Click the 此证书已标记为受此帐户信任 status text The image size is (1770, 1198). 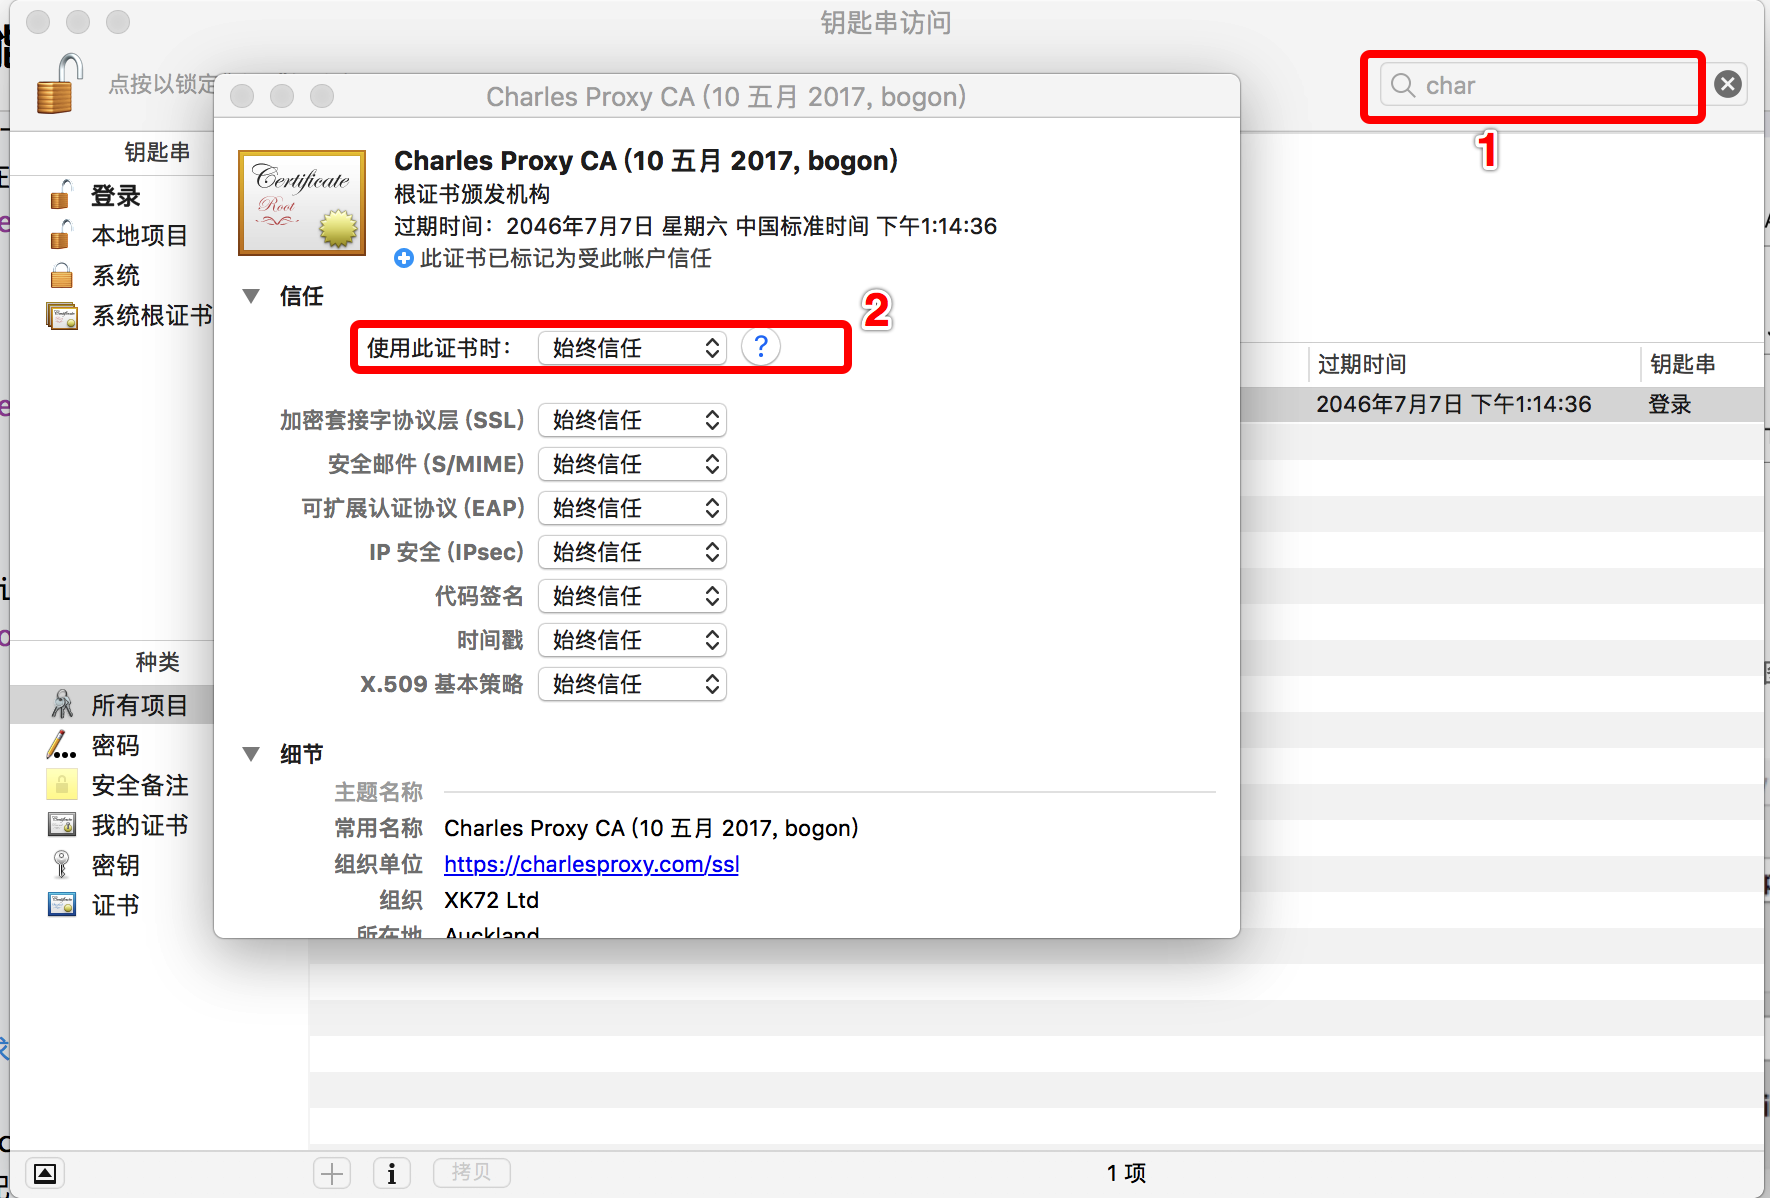pos(566,258)
